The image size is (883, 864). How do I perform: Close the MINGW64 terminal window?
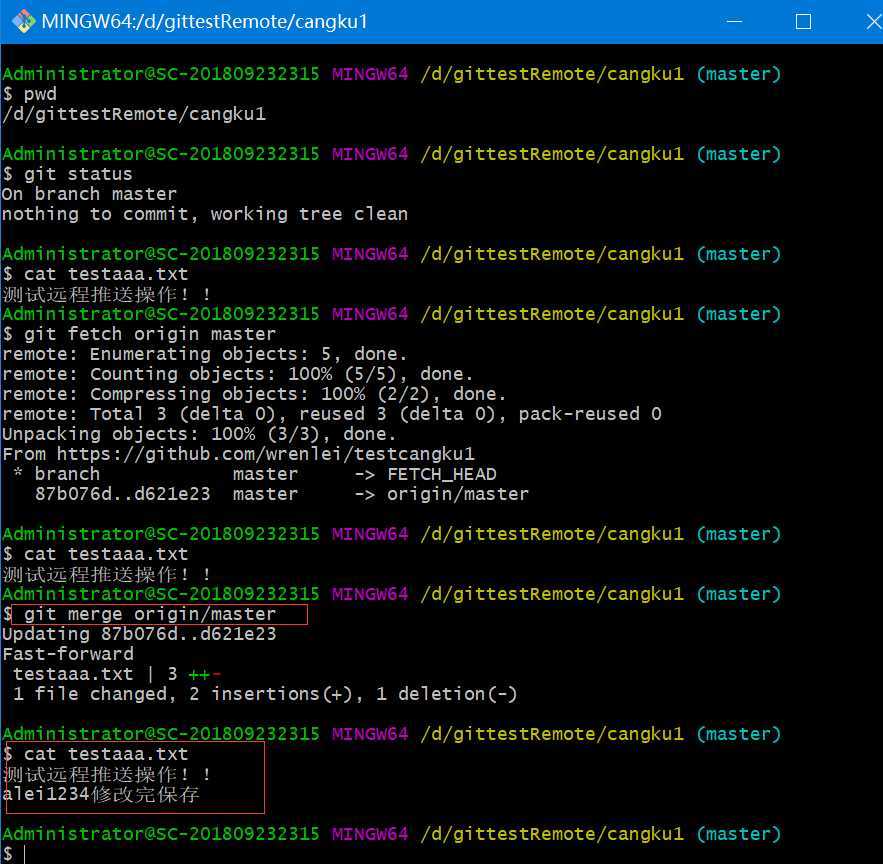pyautogui.click(x=874, y=21)
